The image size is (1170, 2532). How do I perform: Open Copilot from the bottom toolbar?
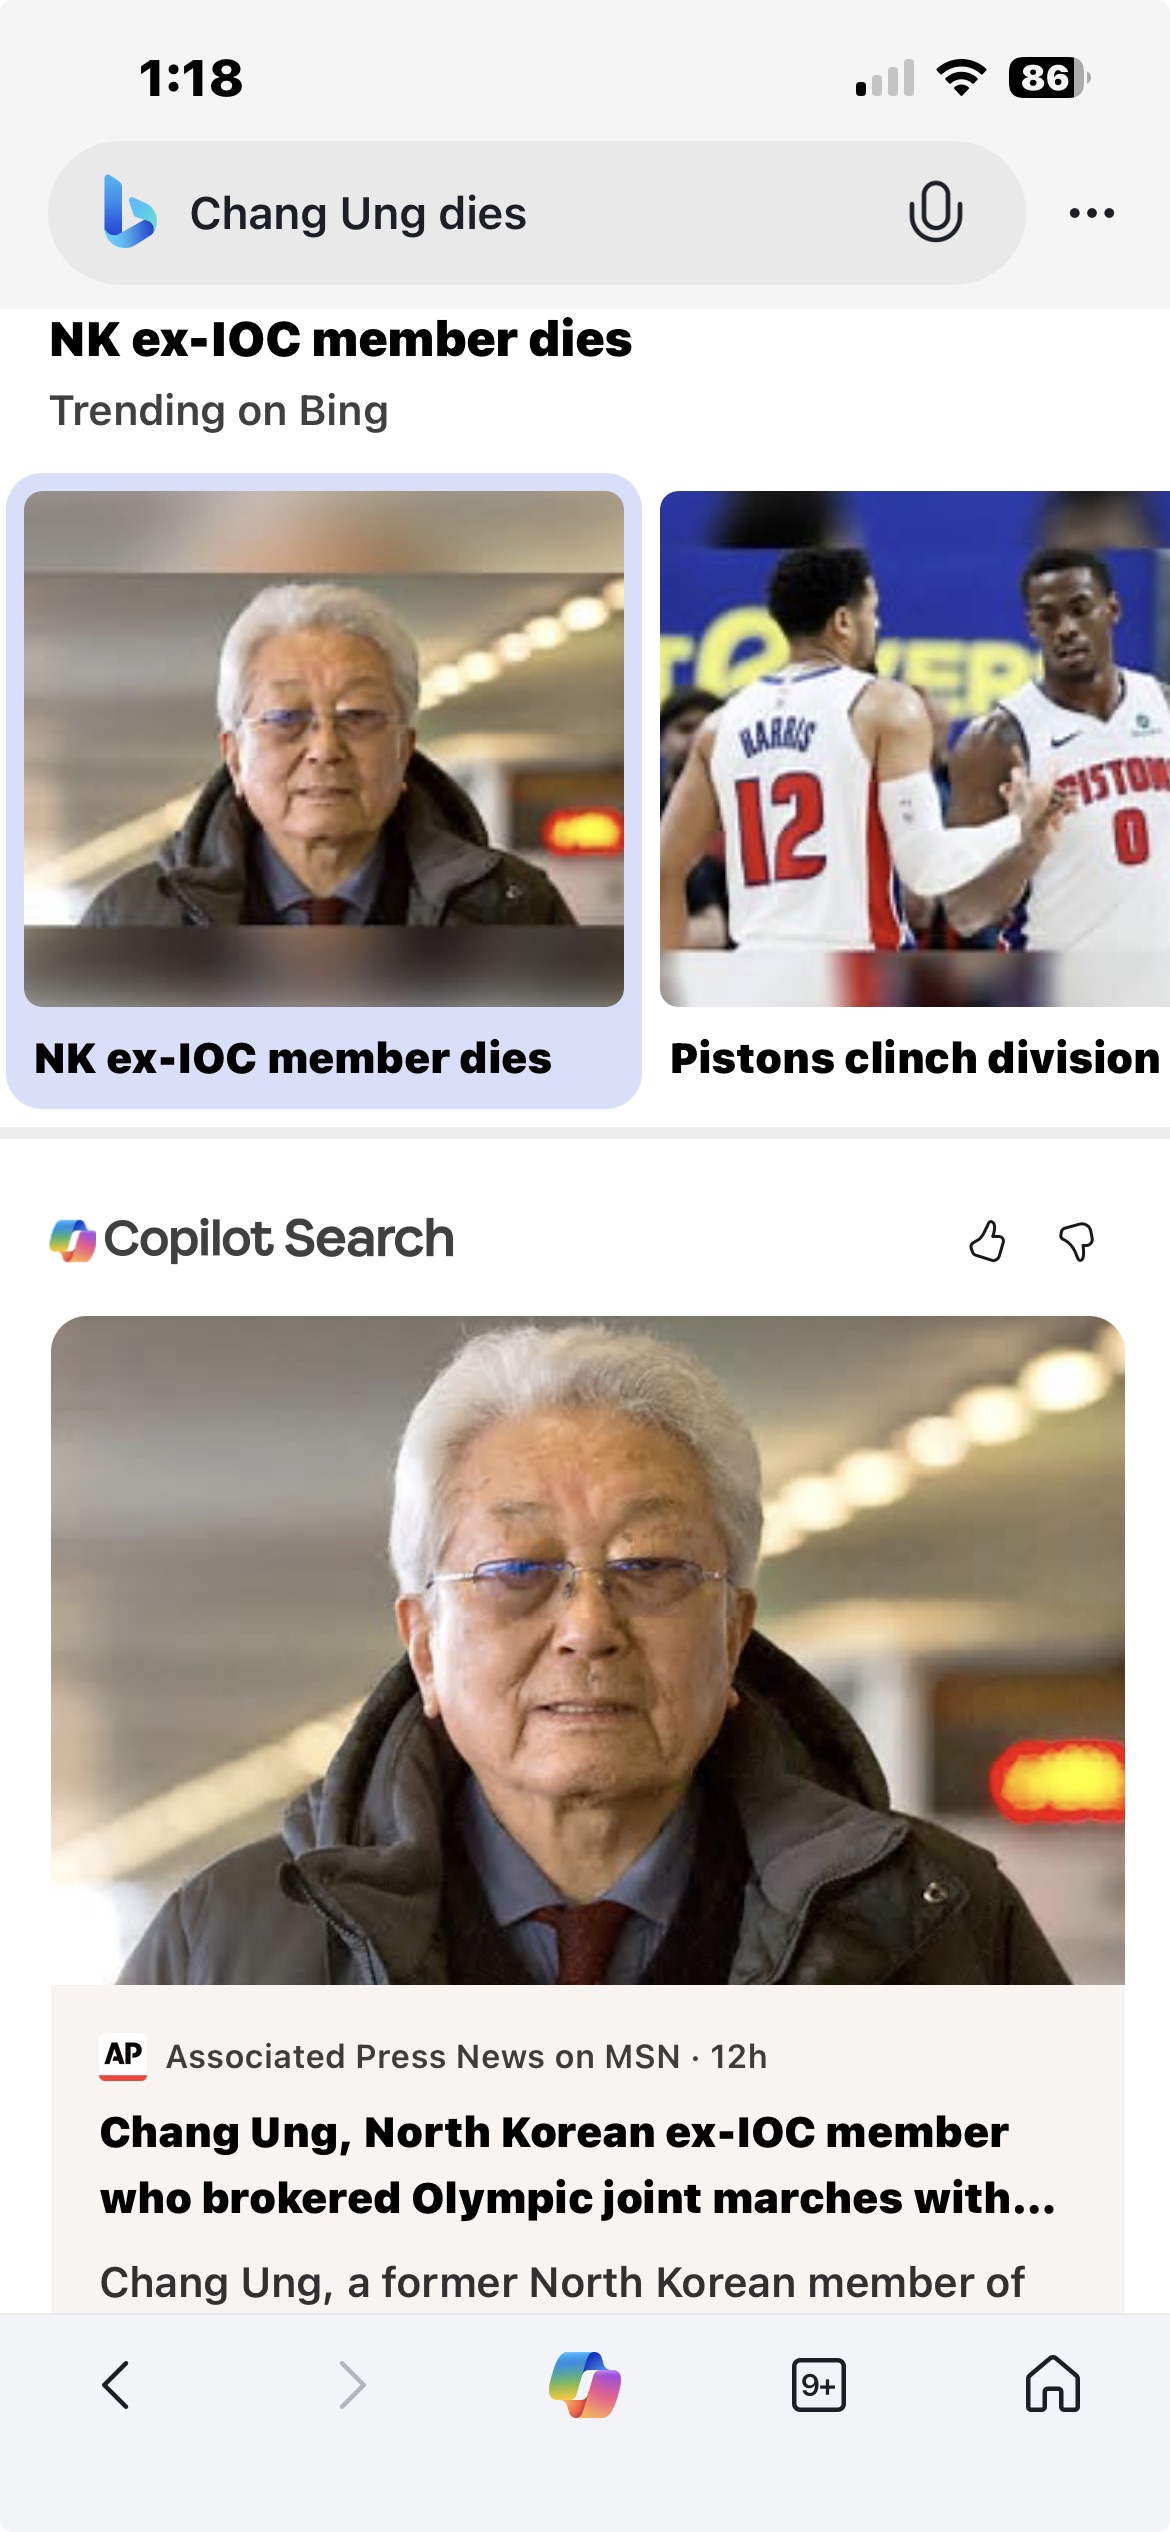(x=585, y=2385)
